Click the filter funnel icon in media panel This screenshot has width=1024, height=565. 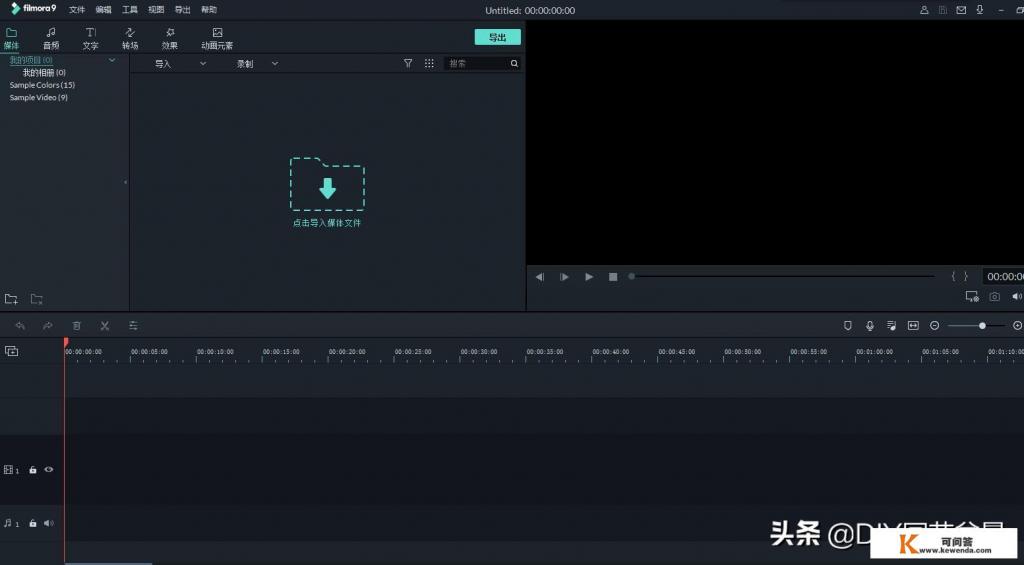408,63
